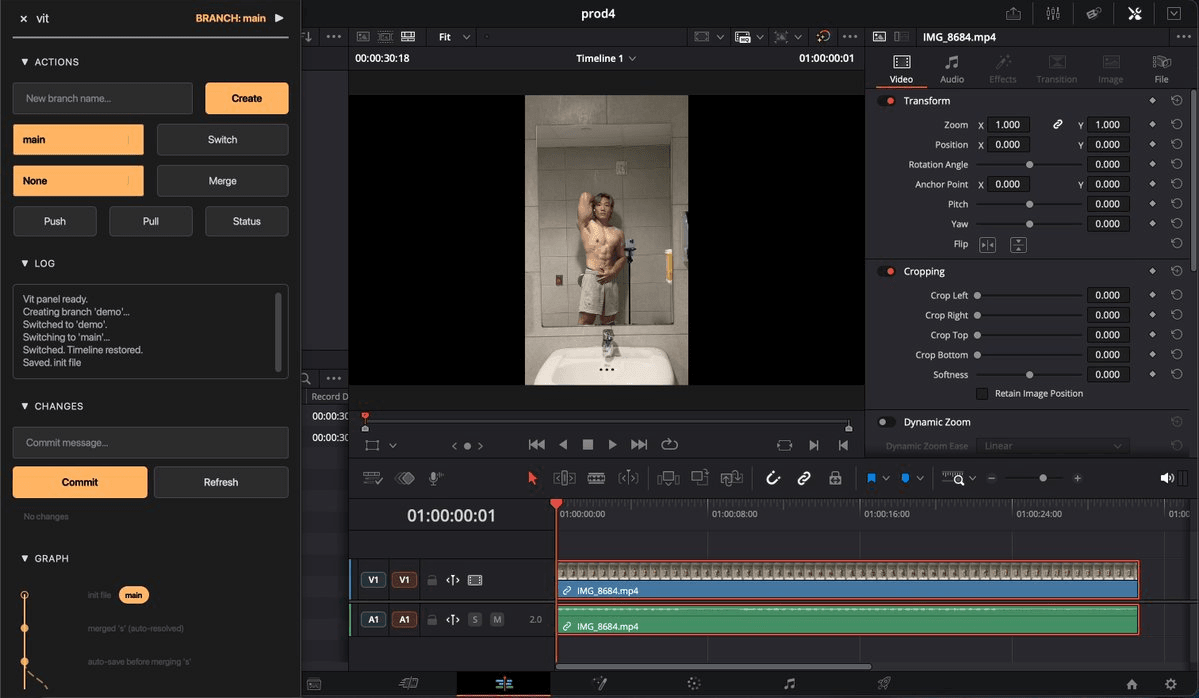Collapse the GRAPH section

click(44, 558)
